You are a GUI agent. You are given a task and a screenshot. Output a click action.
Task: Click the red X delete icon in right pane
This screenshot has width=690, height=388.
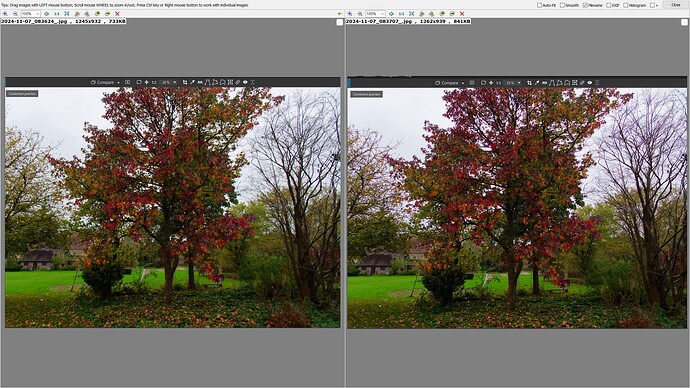coord(462,14)
